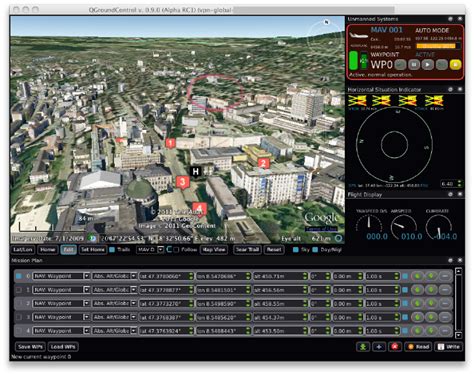Remove waypoint 4 with its minus button
Image resolution: width=474 pixels, height=374 pixels.
445,331
